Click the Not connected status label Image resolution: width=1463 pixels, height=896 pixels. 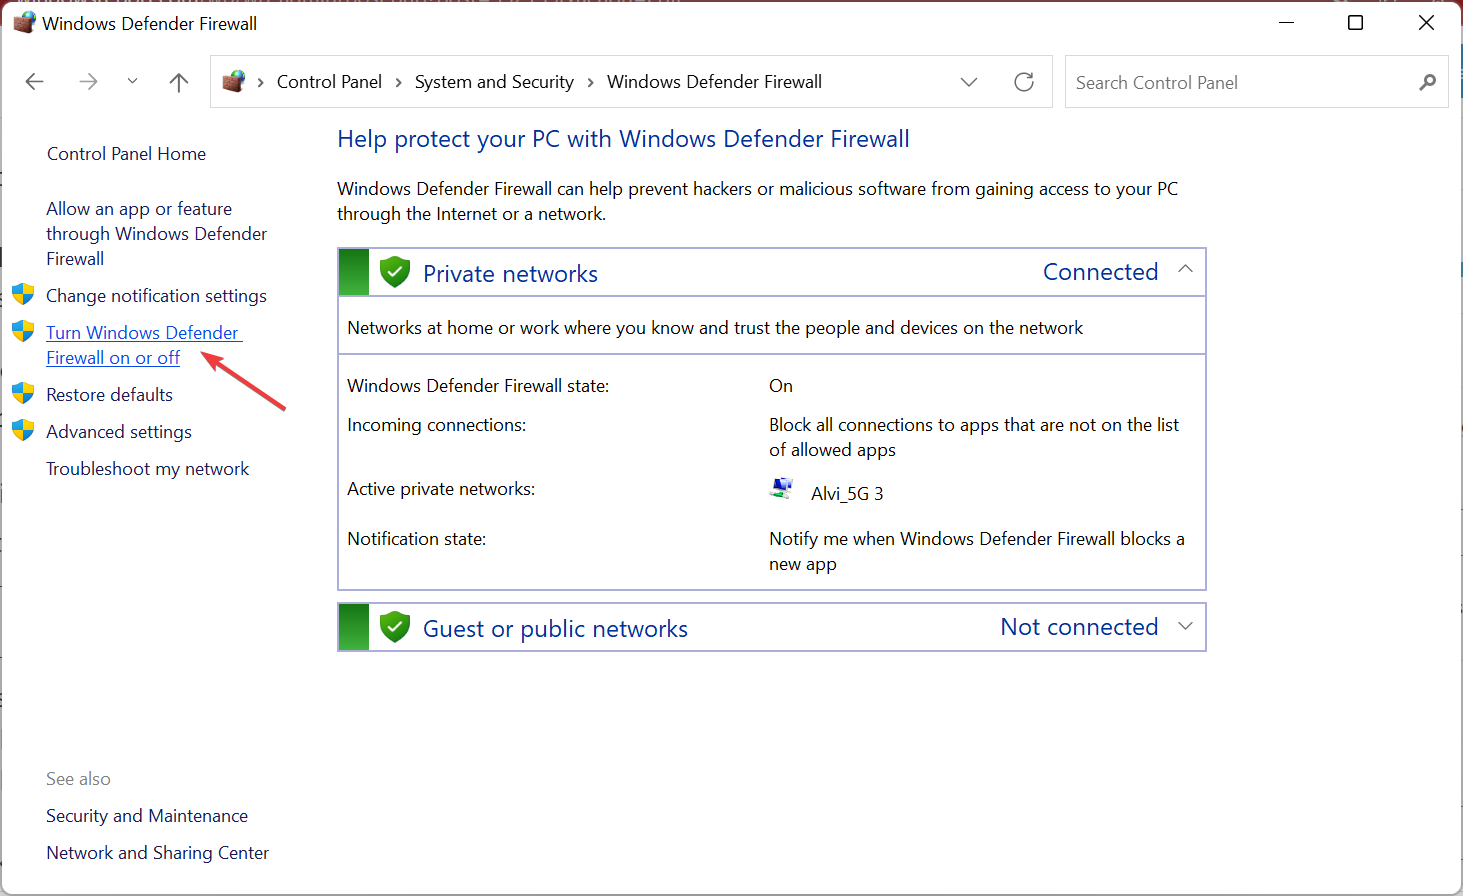[x=1079, y=627]
